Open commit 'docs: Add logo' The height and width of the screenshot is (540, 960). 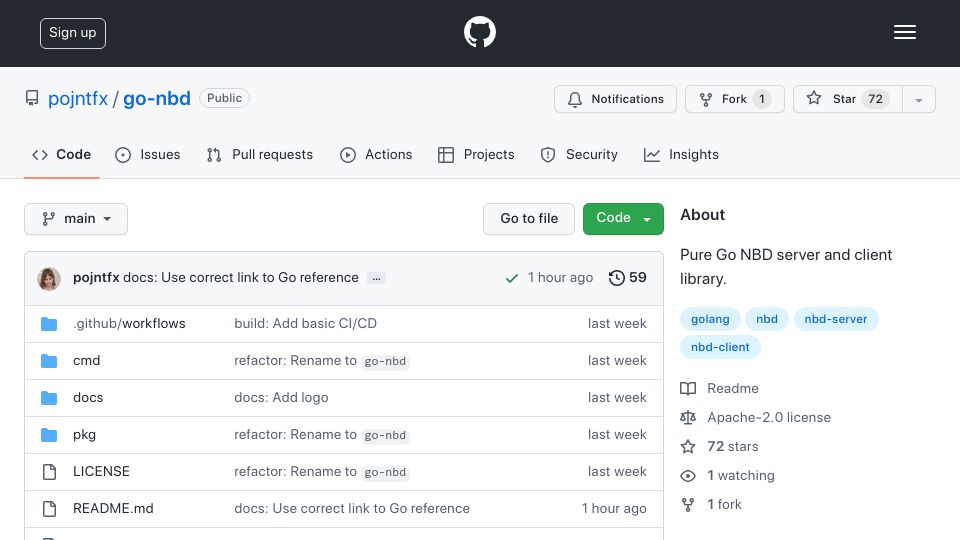tap(281, 398)
